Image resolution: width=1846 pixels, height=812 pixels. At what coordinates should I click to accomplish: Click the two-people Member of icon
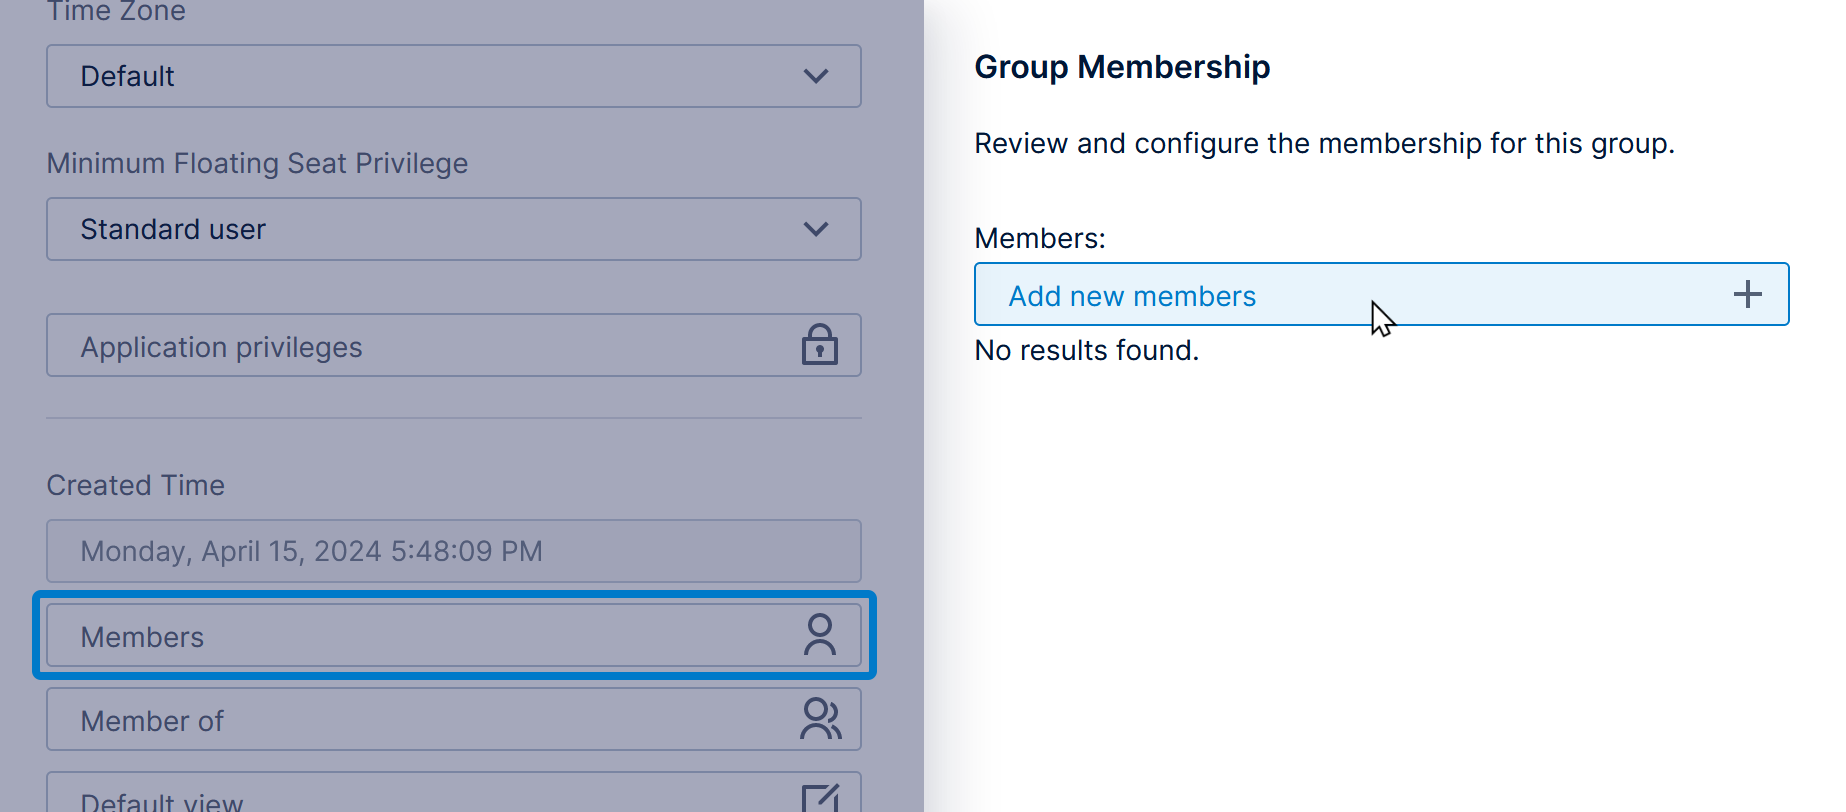pyautogui.click(x=821, y=719)
